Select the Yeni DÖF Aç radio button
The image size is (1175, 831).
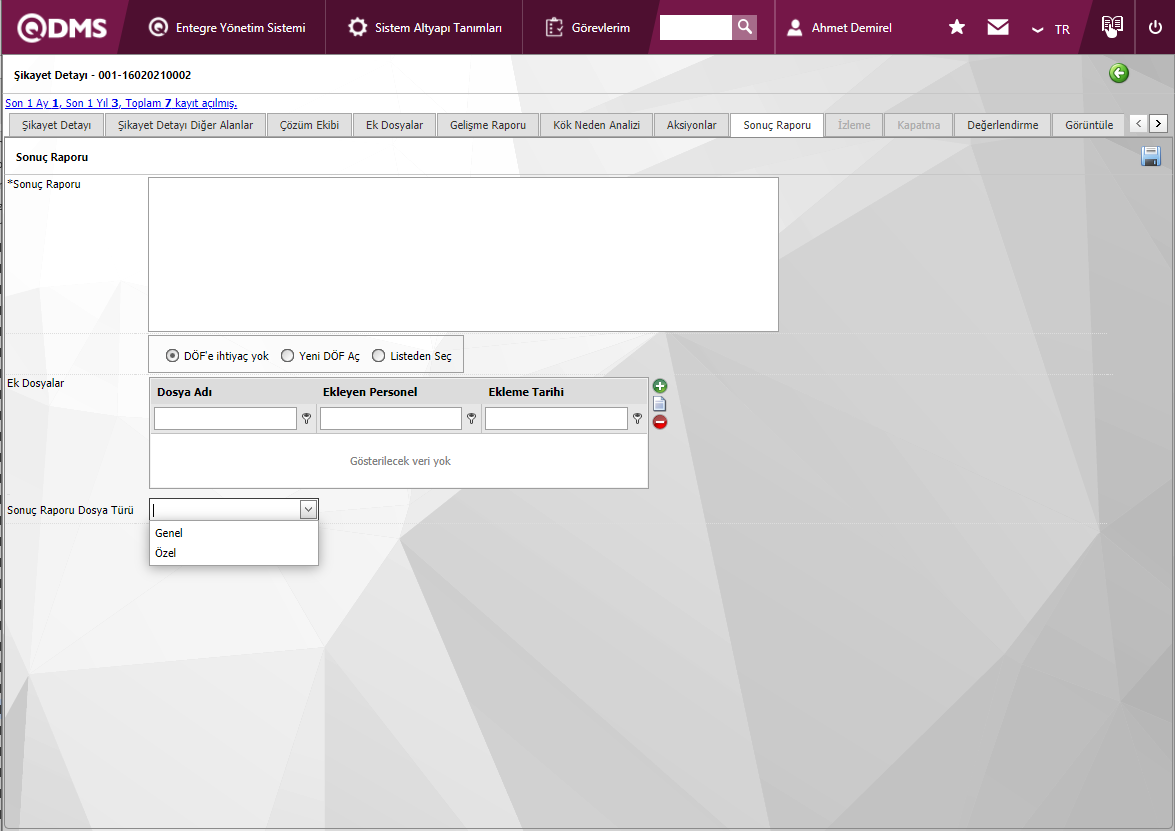click(287, 356)
